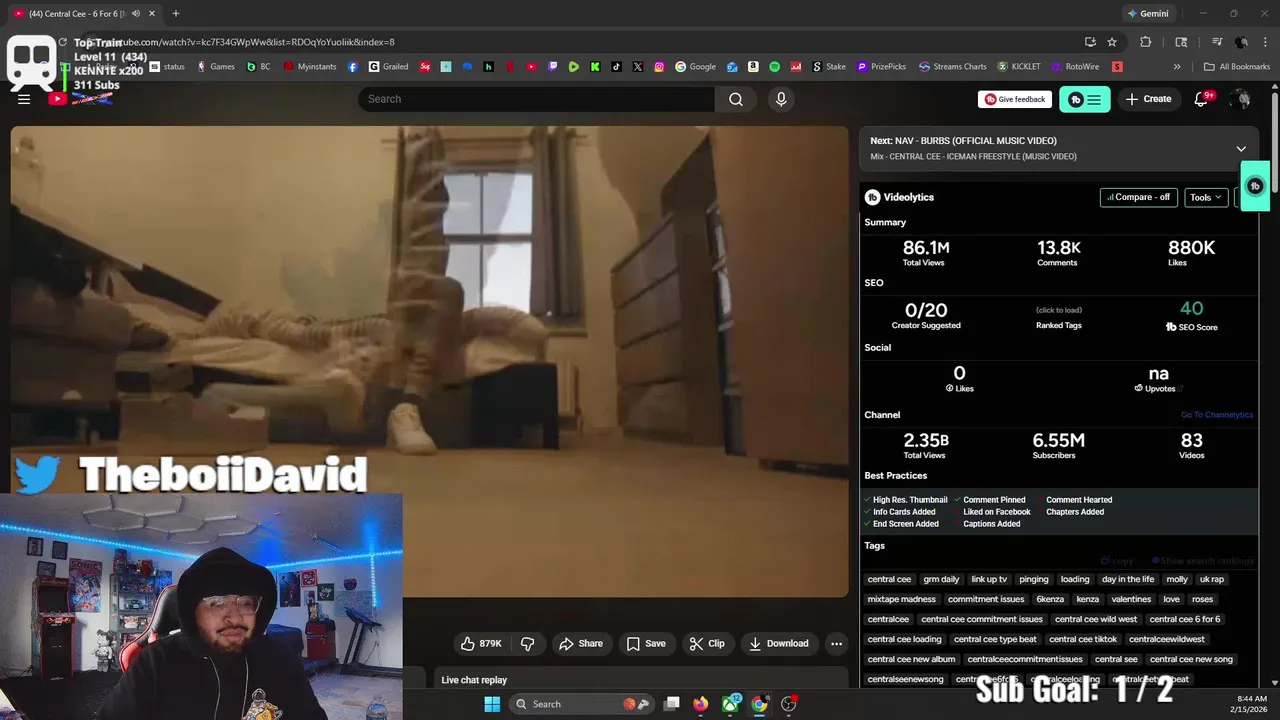Open Go To Channelytics link
Image resolution: width=1280 pixels, height=720 pixels.
(x=1216, y=415)
